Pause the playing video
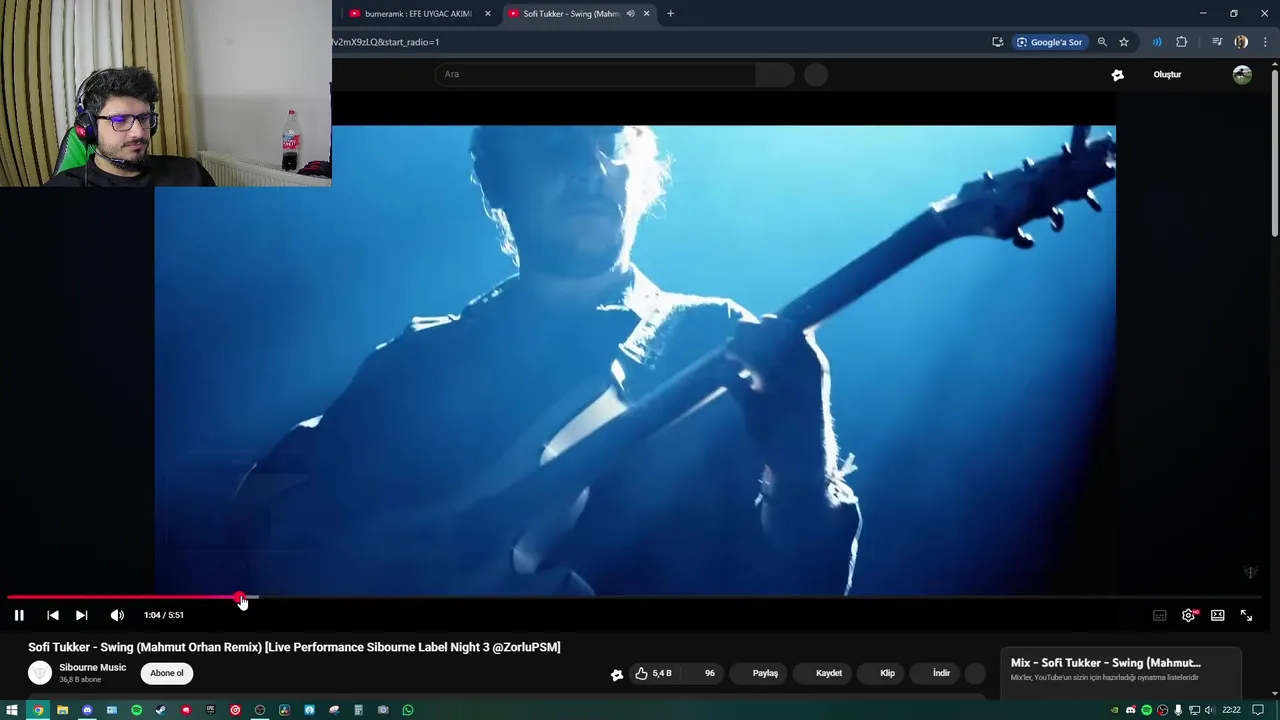1280x720 pixels. pos(19,615)
